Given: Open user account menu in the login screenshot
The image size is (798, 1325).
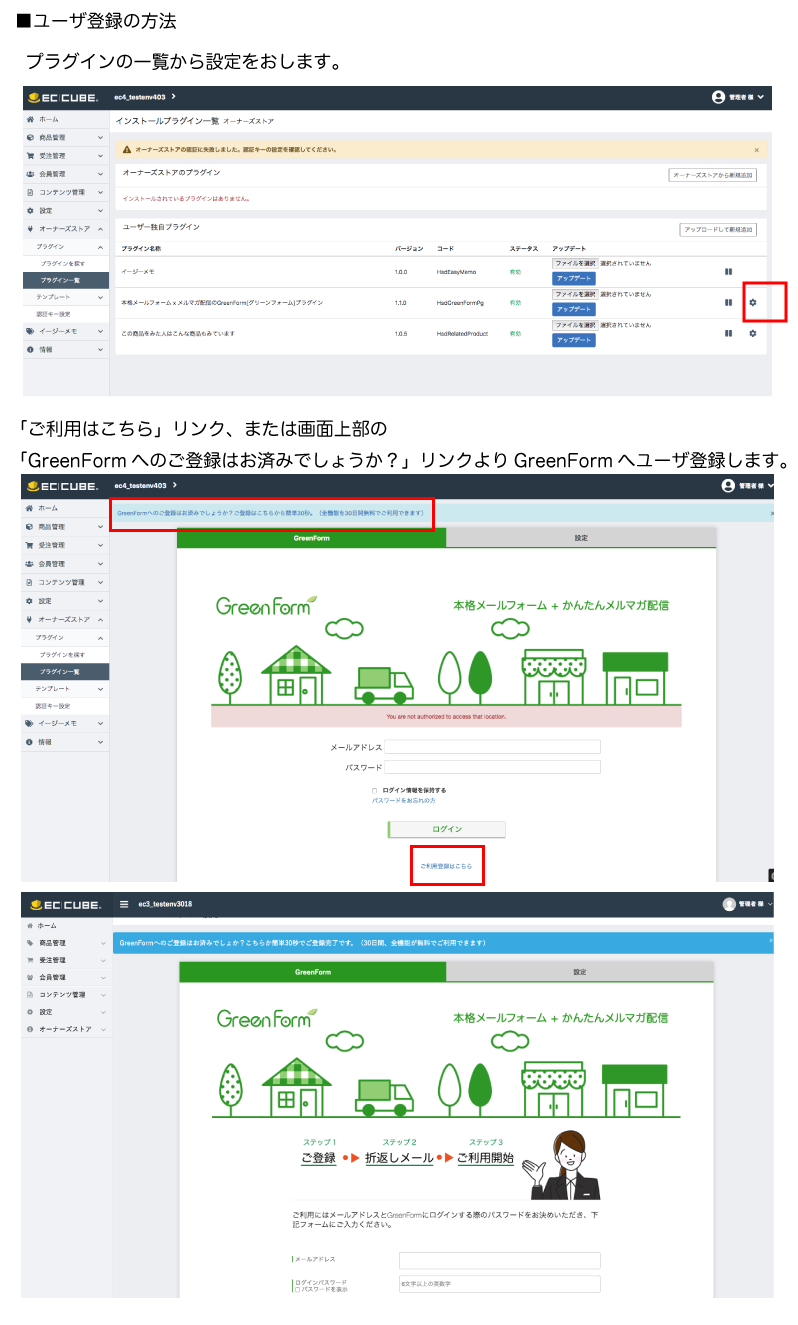Looking at the screenshot, I should (746, 486).
